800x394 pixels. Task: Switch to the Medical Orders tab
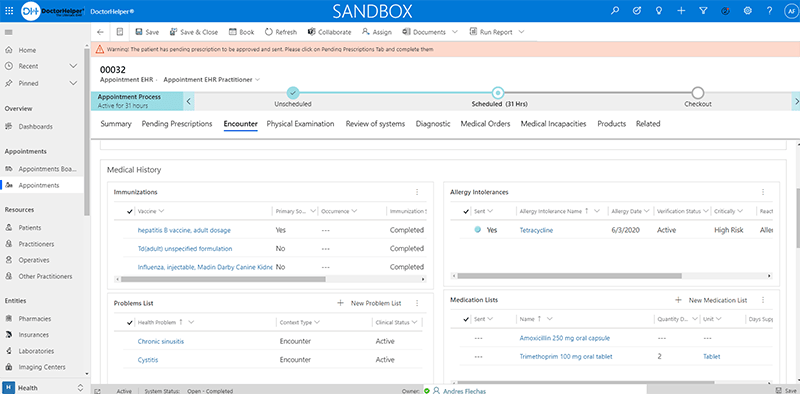point(485,124)
